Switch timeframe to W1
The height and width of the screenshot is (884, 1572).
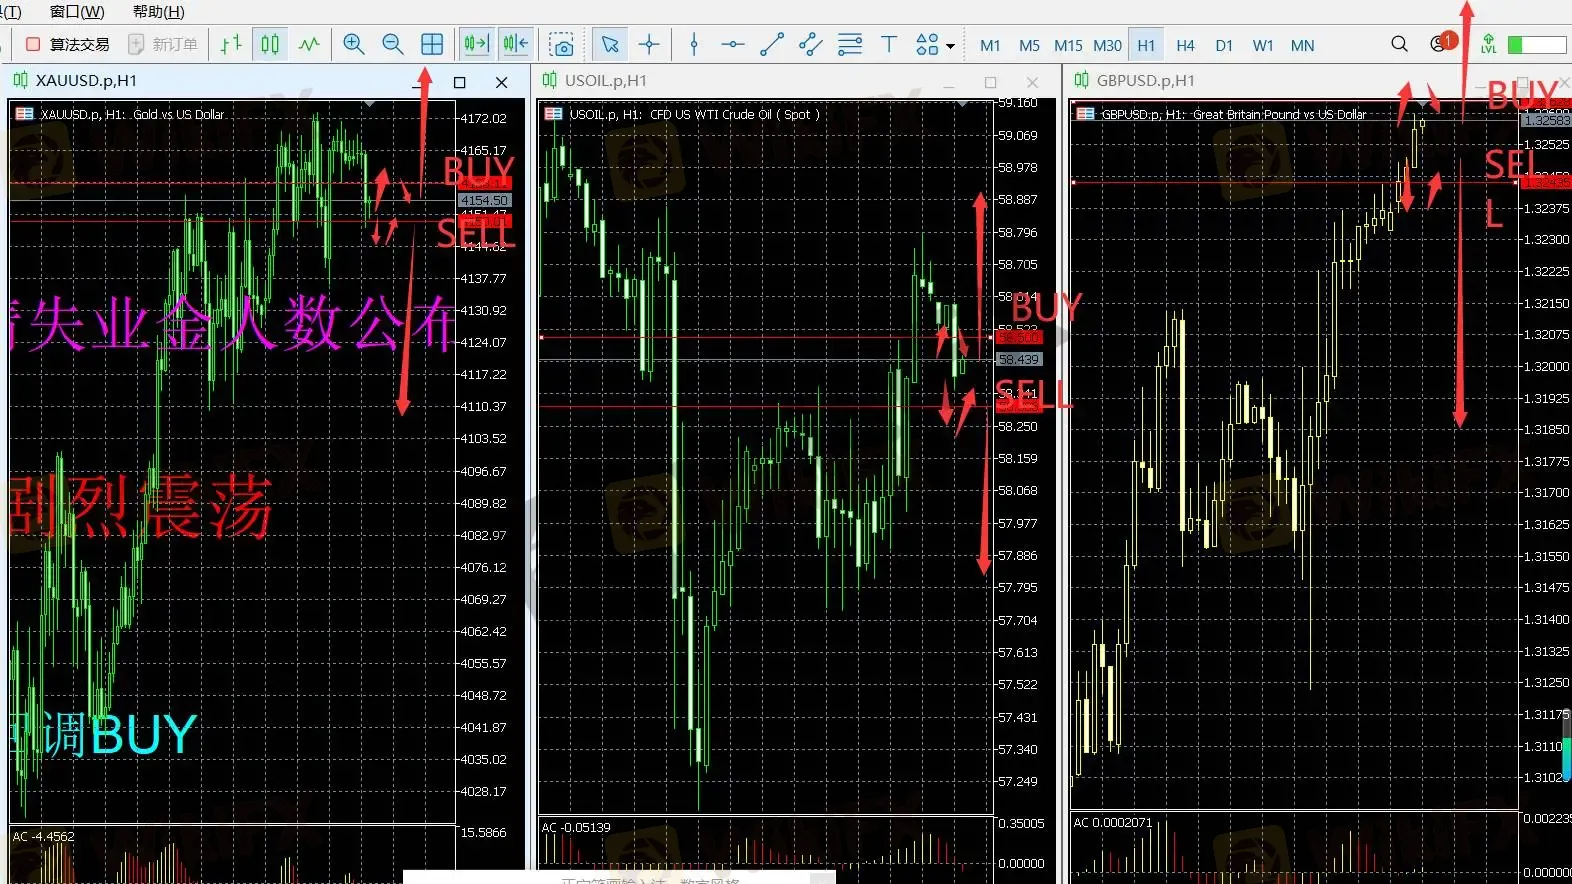[1263, 45]
